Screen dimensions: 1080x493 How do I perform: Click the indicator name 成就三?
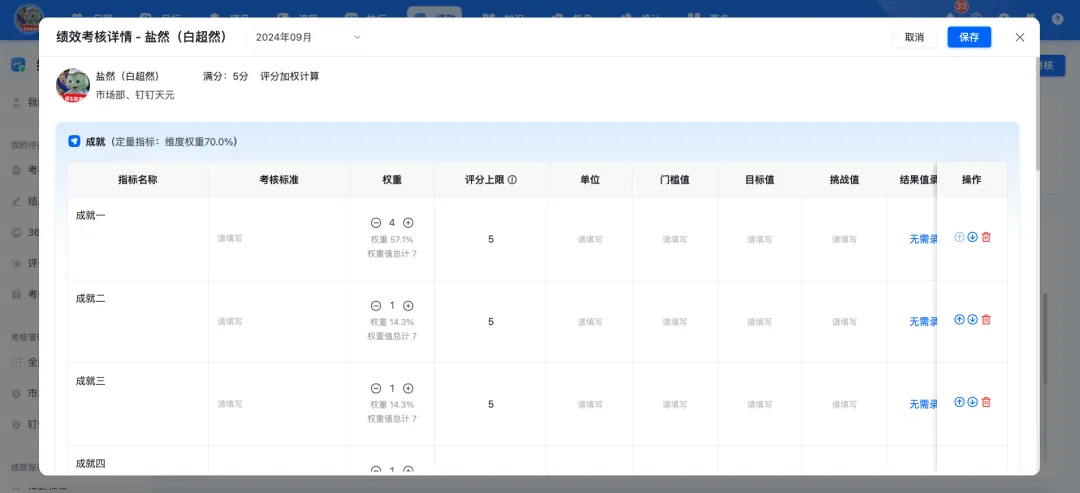(x=90, y=381)
